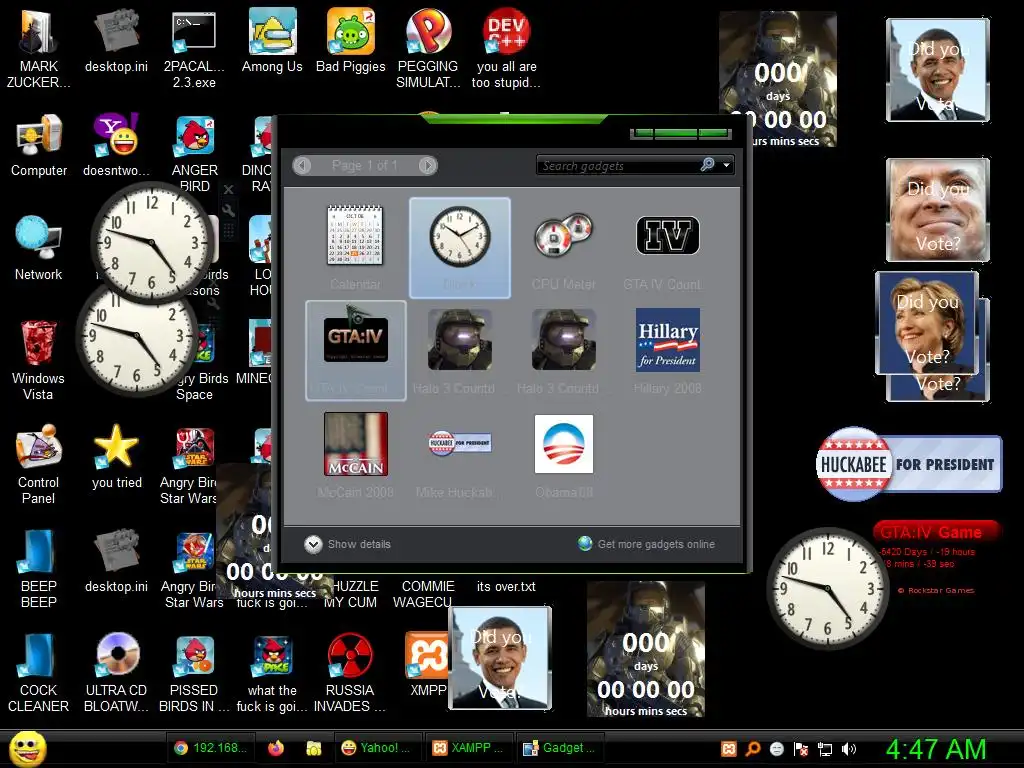Select the Yahoo 'doesntwo...' desktop icon
The width and height of the screenshot is (1024, 768).
tap(116, 145)
